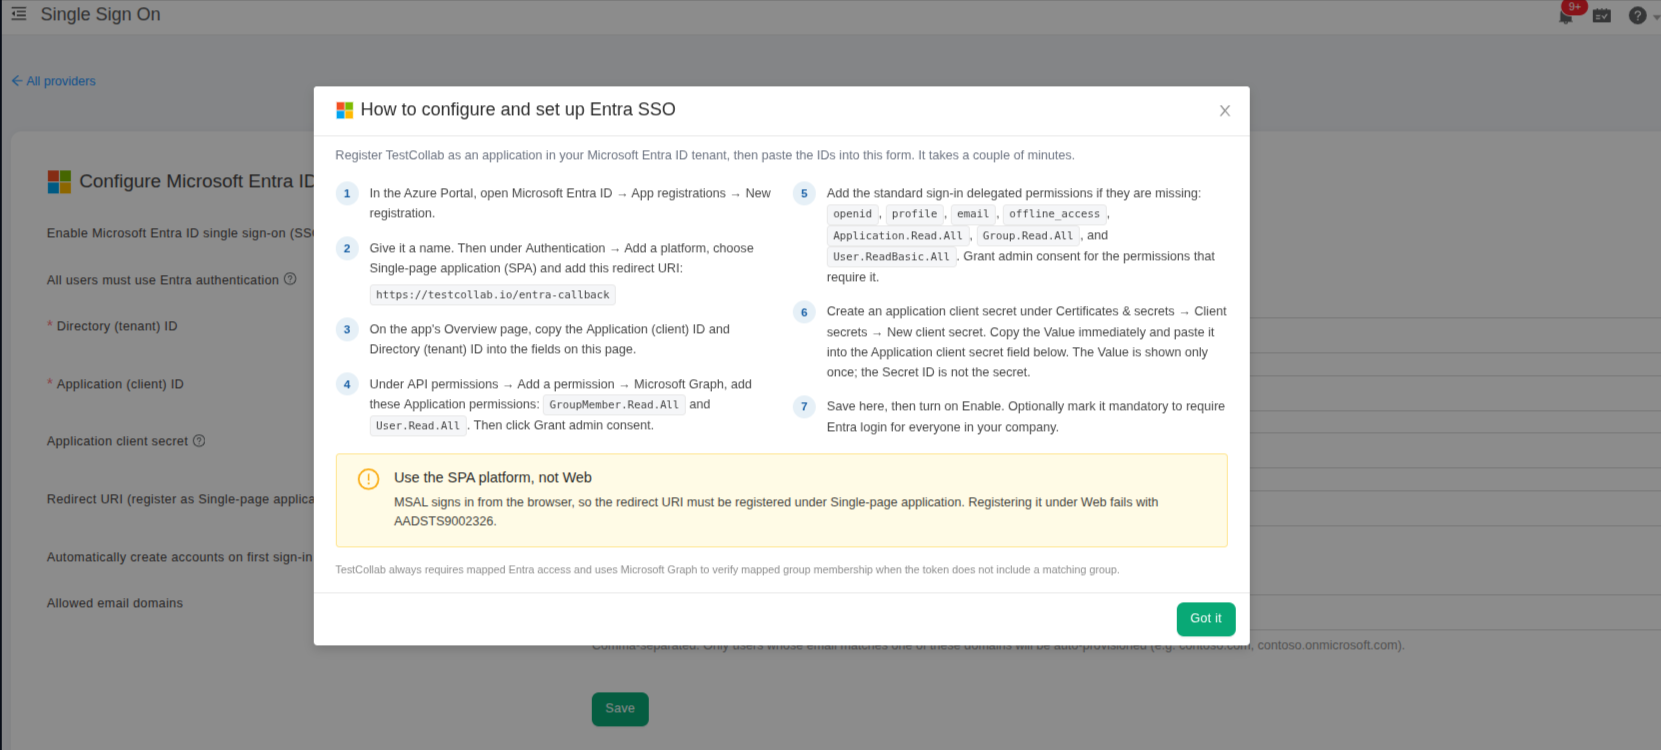Select the openid permission chip
Viewport: 1661px width, 750px height.
(x=853, y=214)
